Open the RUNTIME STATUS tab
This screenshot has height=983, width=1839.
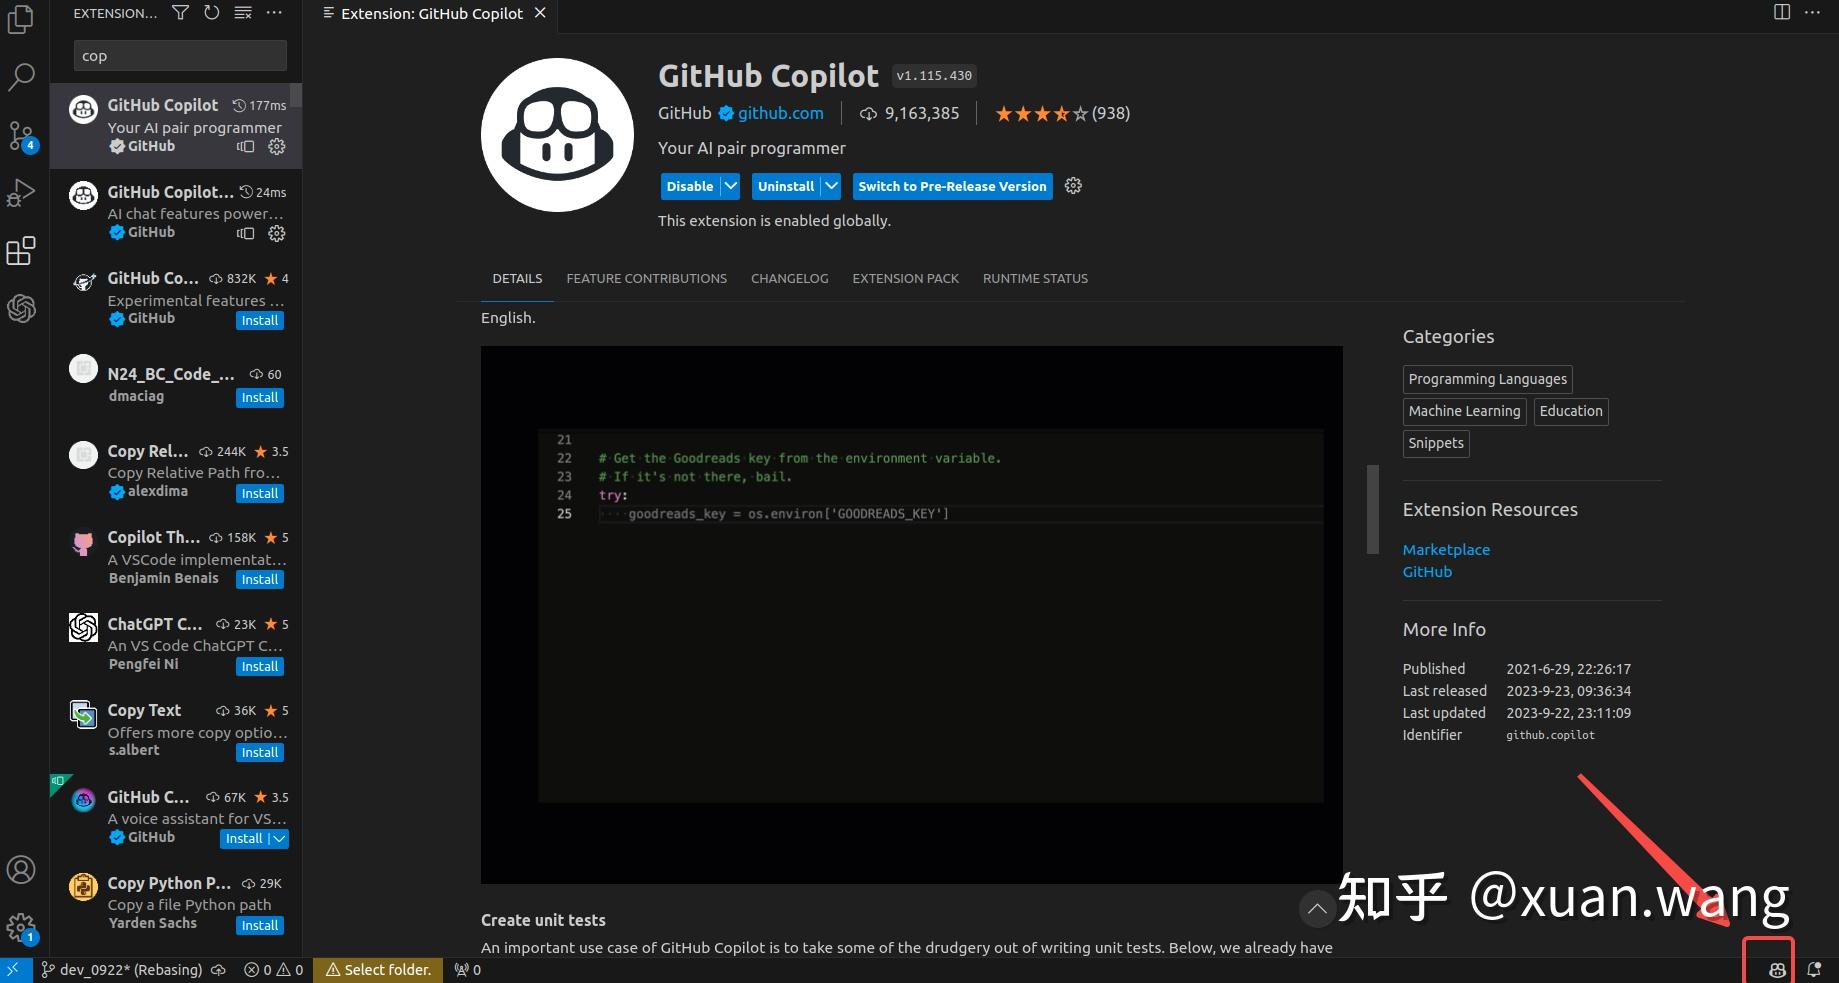point(1035,278)
